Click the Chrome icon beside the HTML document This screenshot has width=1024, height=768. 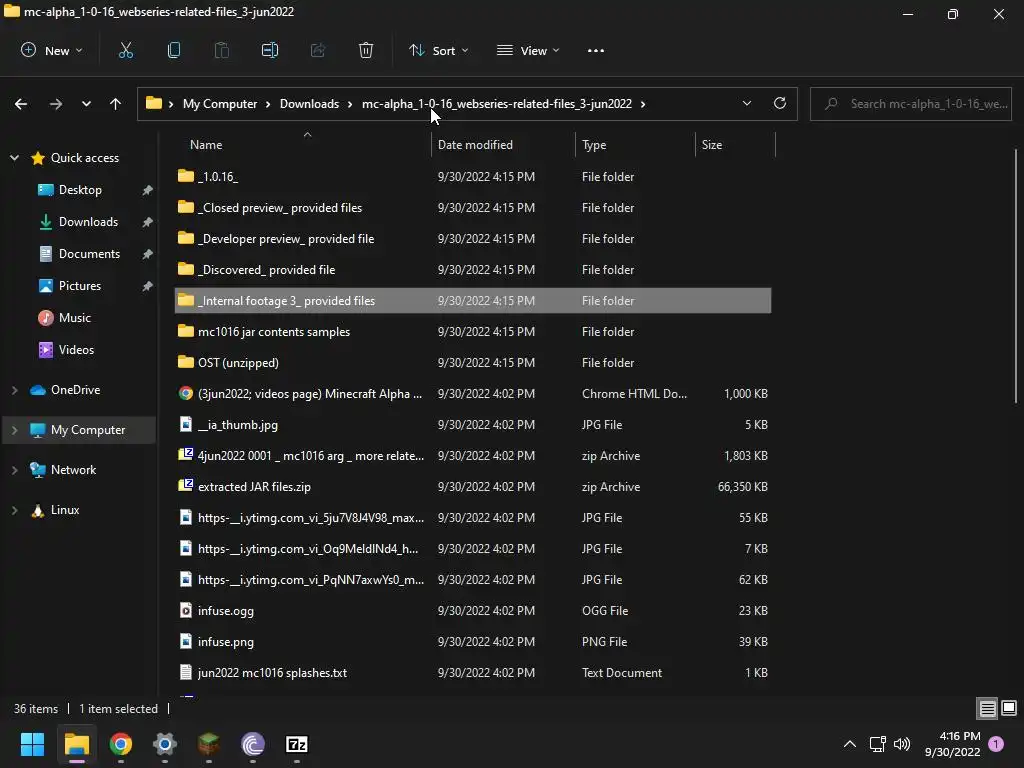186,393
